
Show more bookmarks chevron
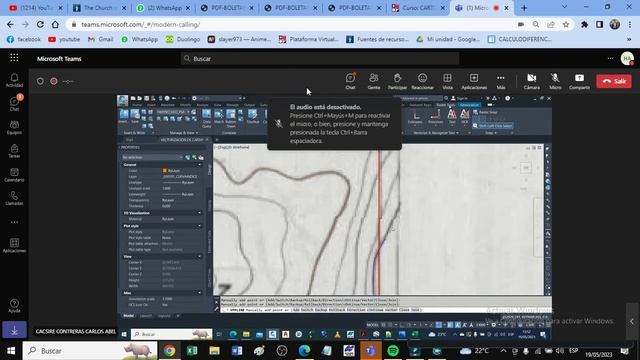(629, 39)
